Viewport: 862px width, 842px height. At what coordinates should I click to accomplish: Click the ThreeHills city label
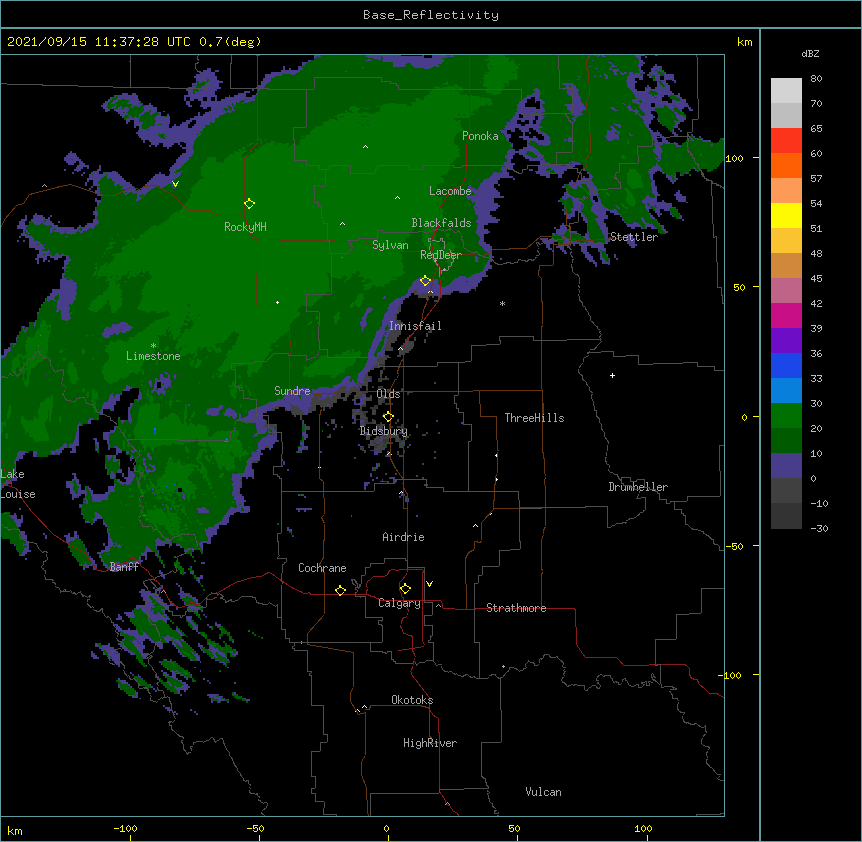click(x=534, y=418)
